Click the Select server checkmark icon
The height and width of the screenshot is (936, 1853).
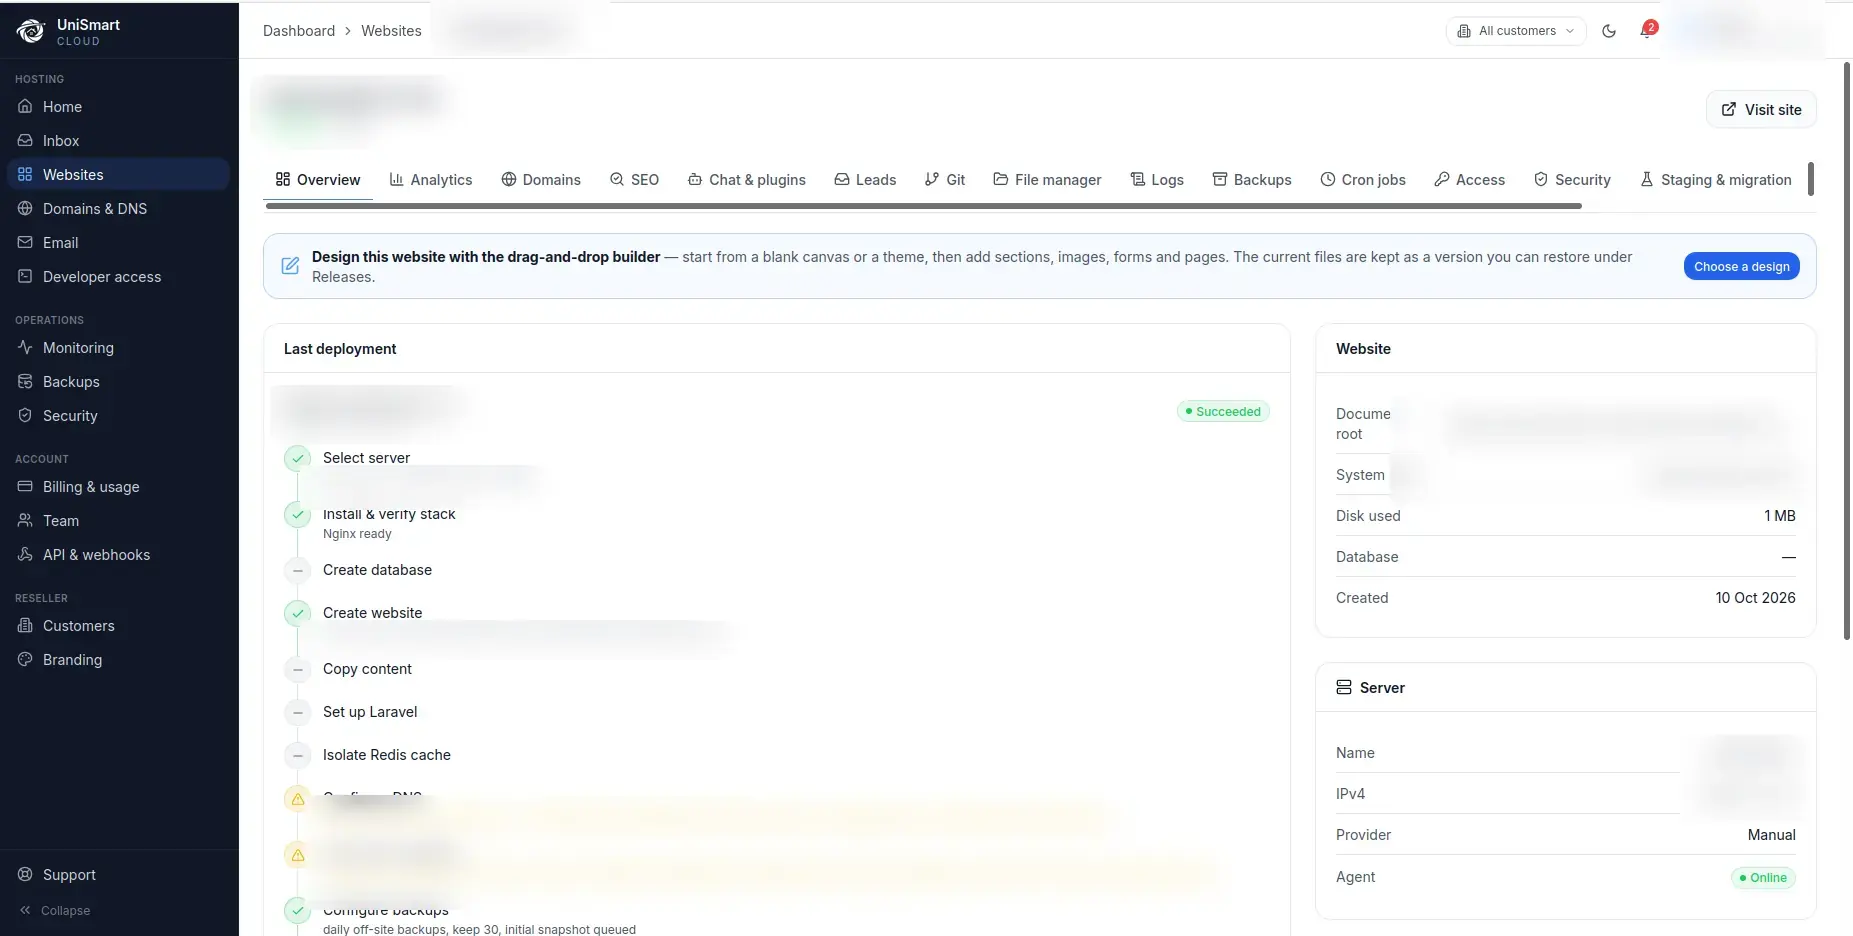pyautogui.click(x=297, y=459)
